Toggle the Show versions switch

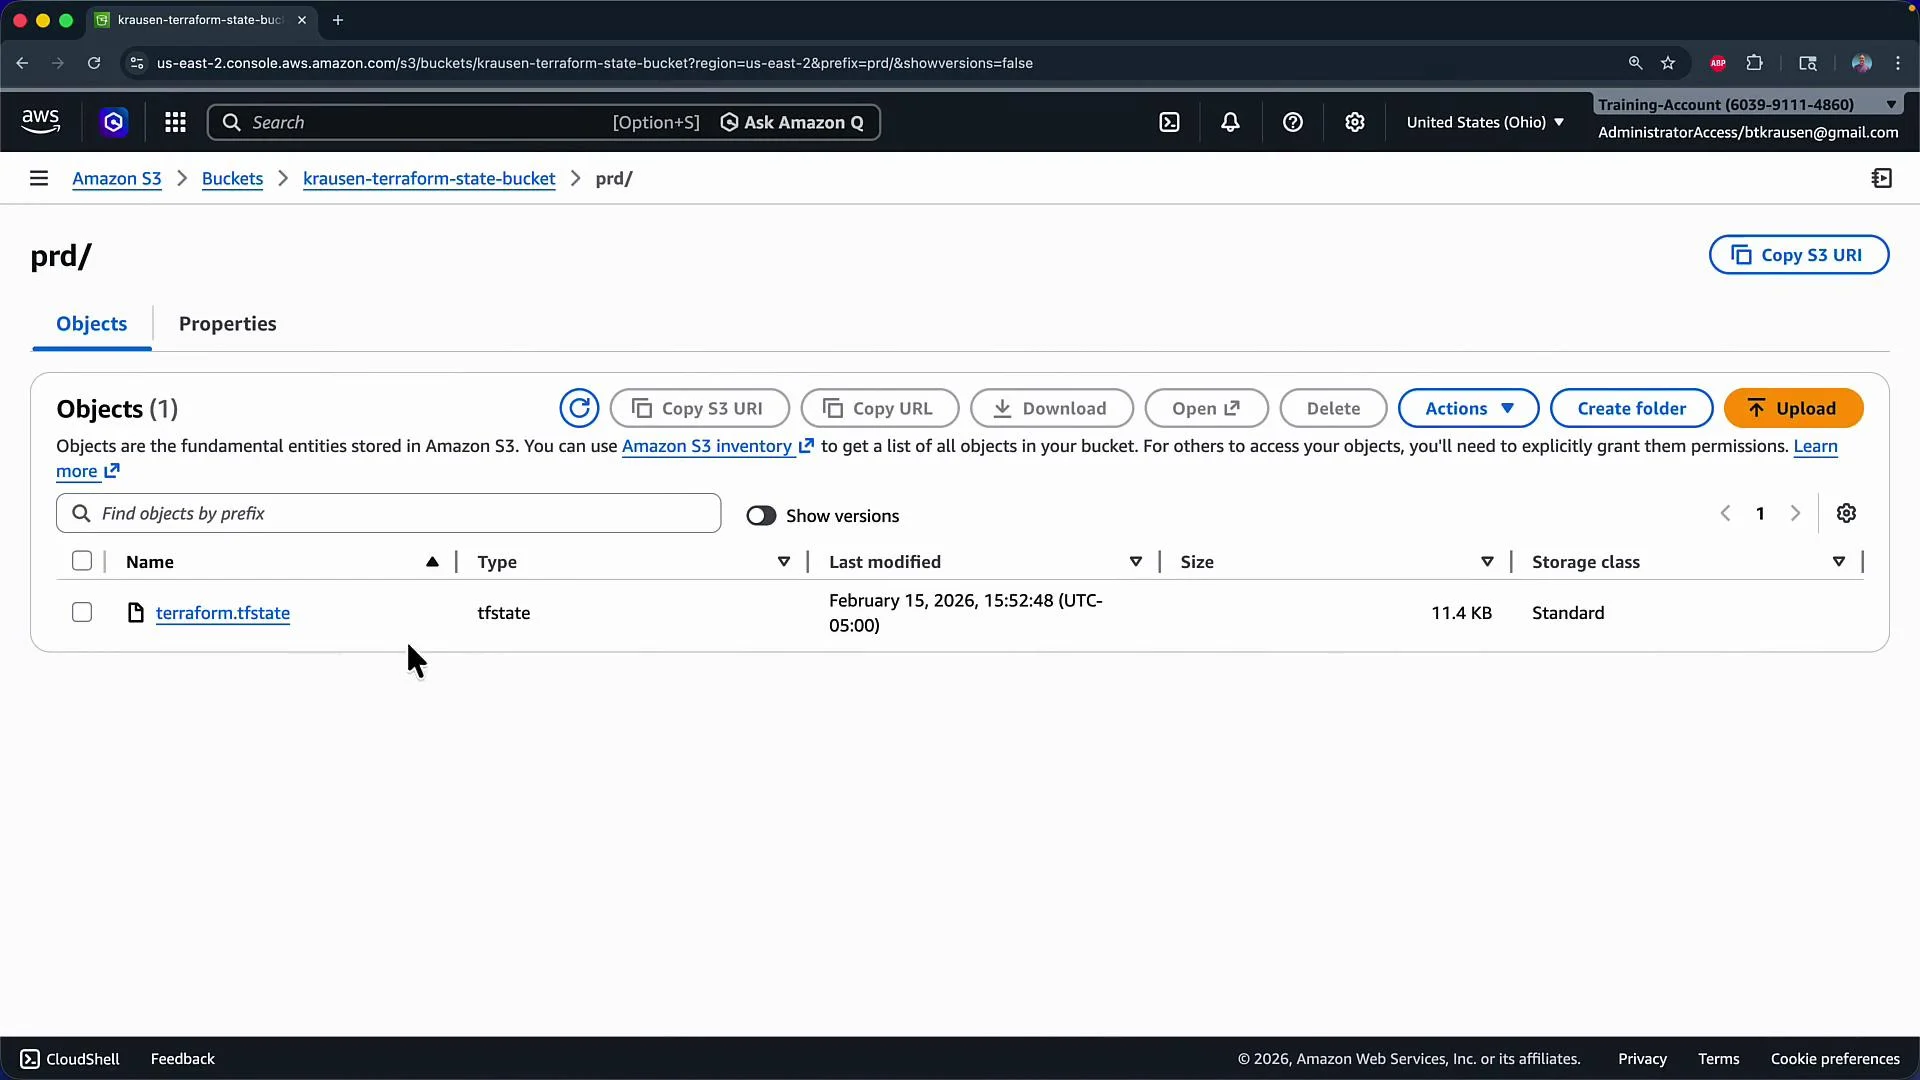tap(761, 516)
